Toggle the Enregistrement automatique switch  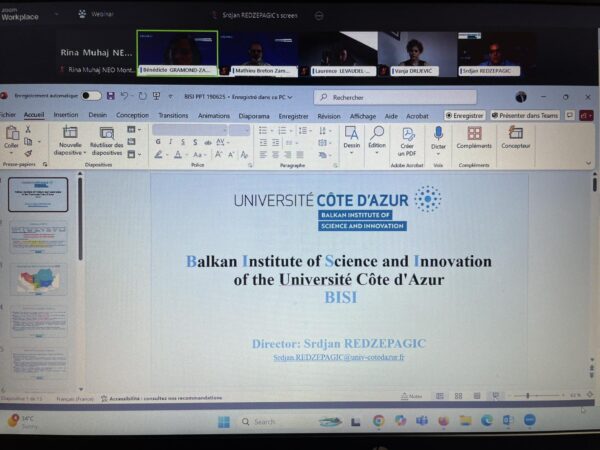[91, 96]
